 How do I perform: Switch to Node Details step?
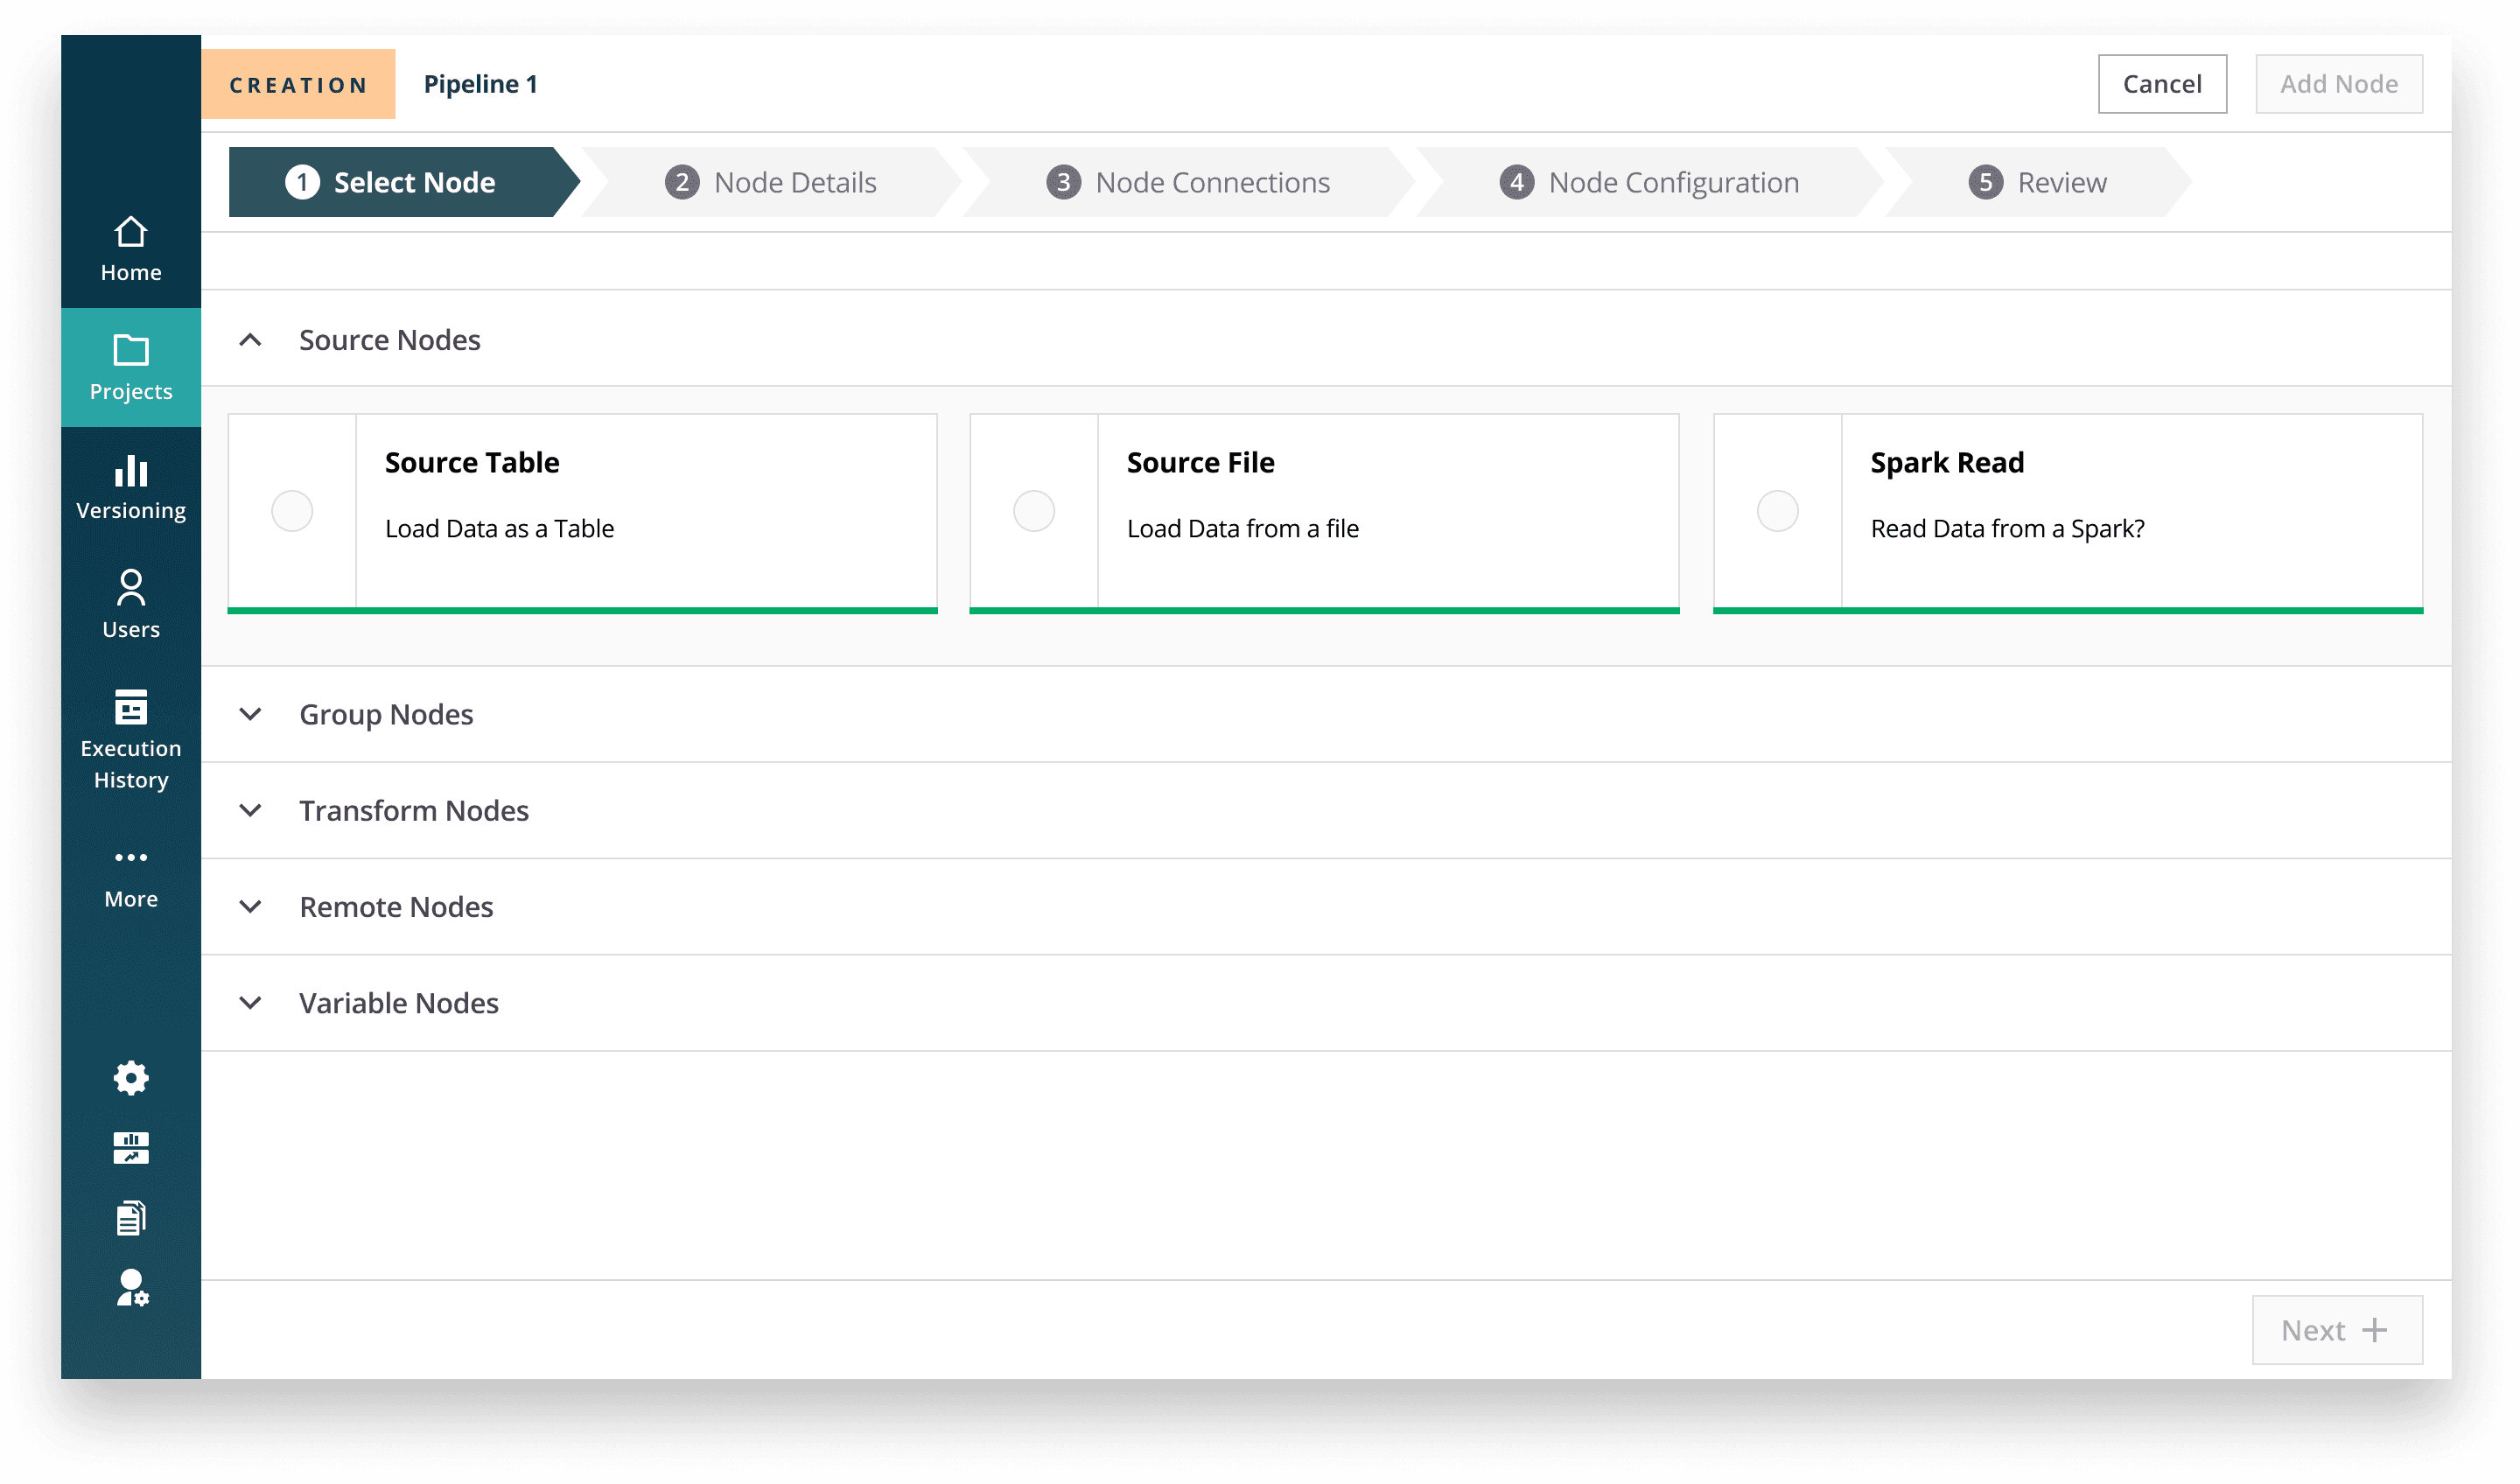771,182
